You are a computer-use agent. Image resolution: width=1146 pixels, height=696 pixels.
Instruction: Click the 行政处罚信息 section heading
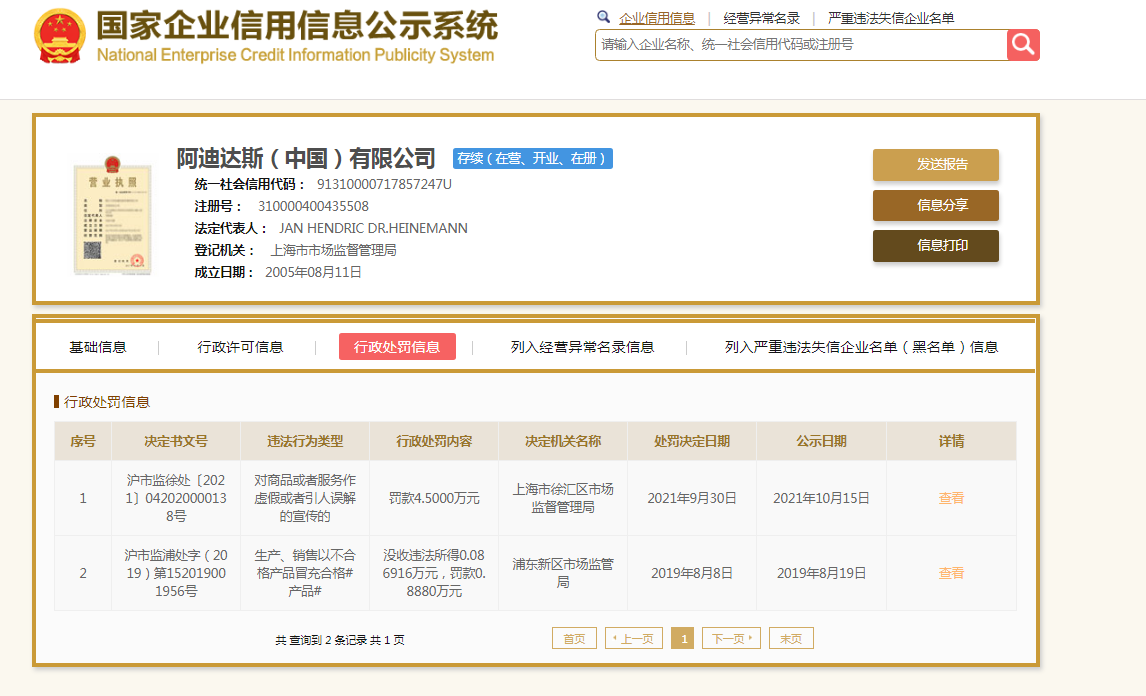(107, 402)
